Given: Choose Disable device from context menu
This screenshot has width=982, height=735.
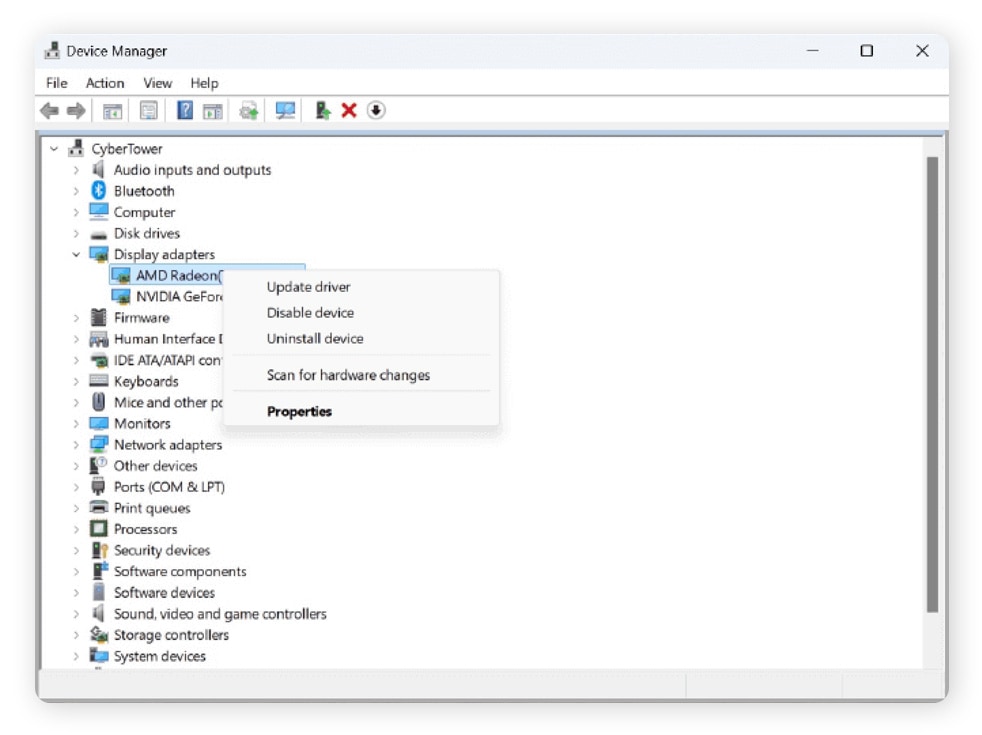Looking at the screenshot, I should (361, 312).
